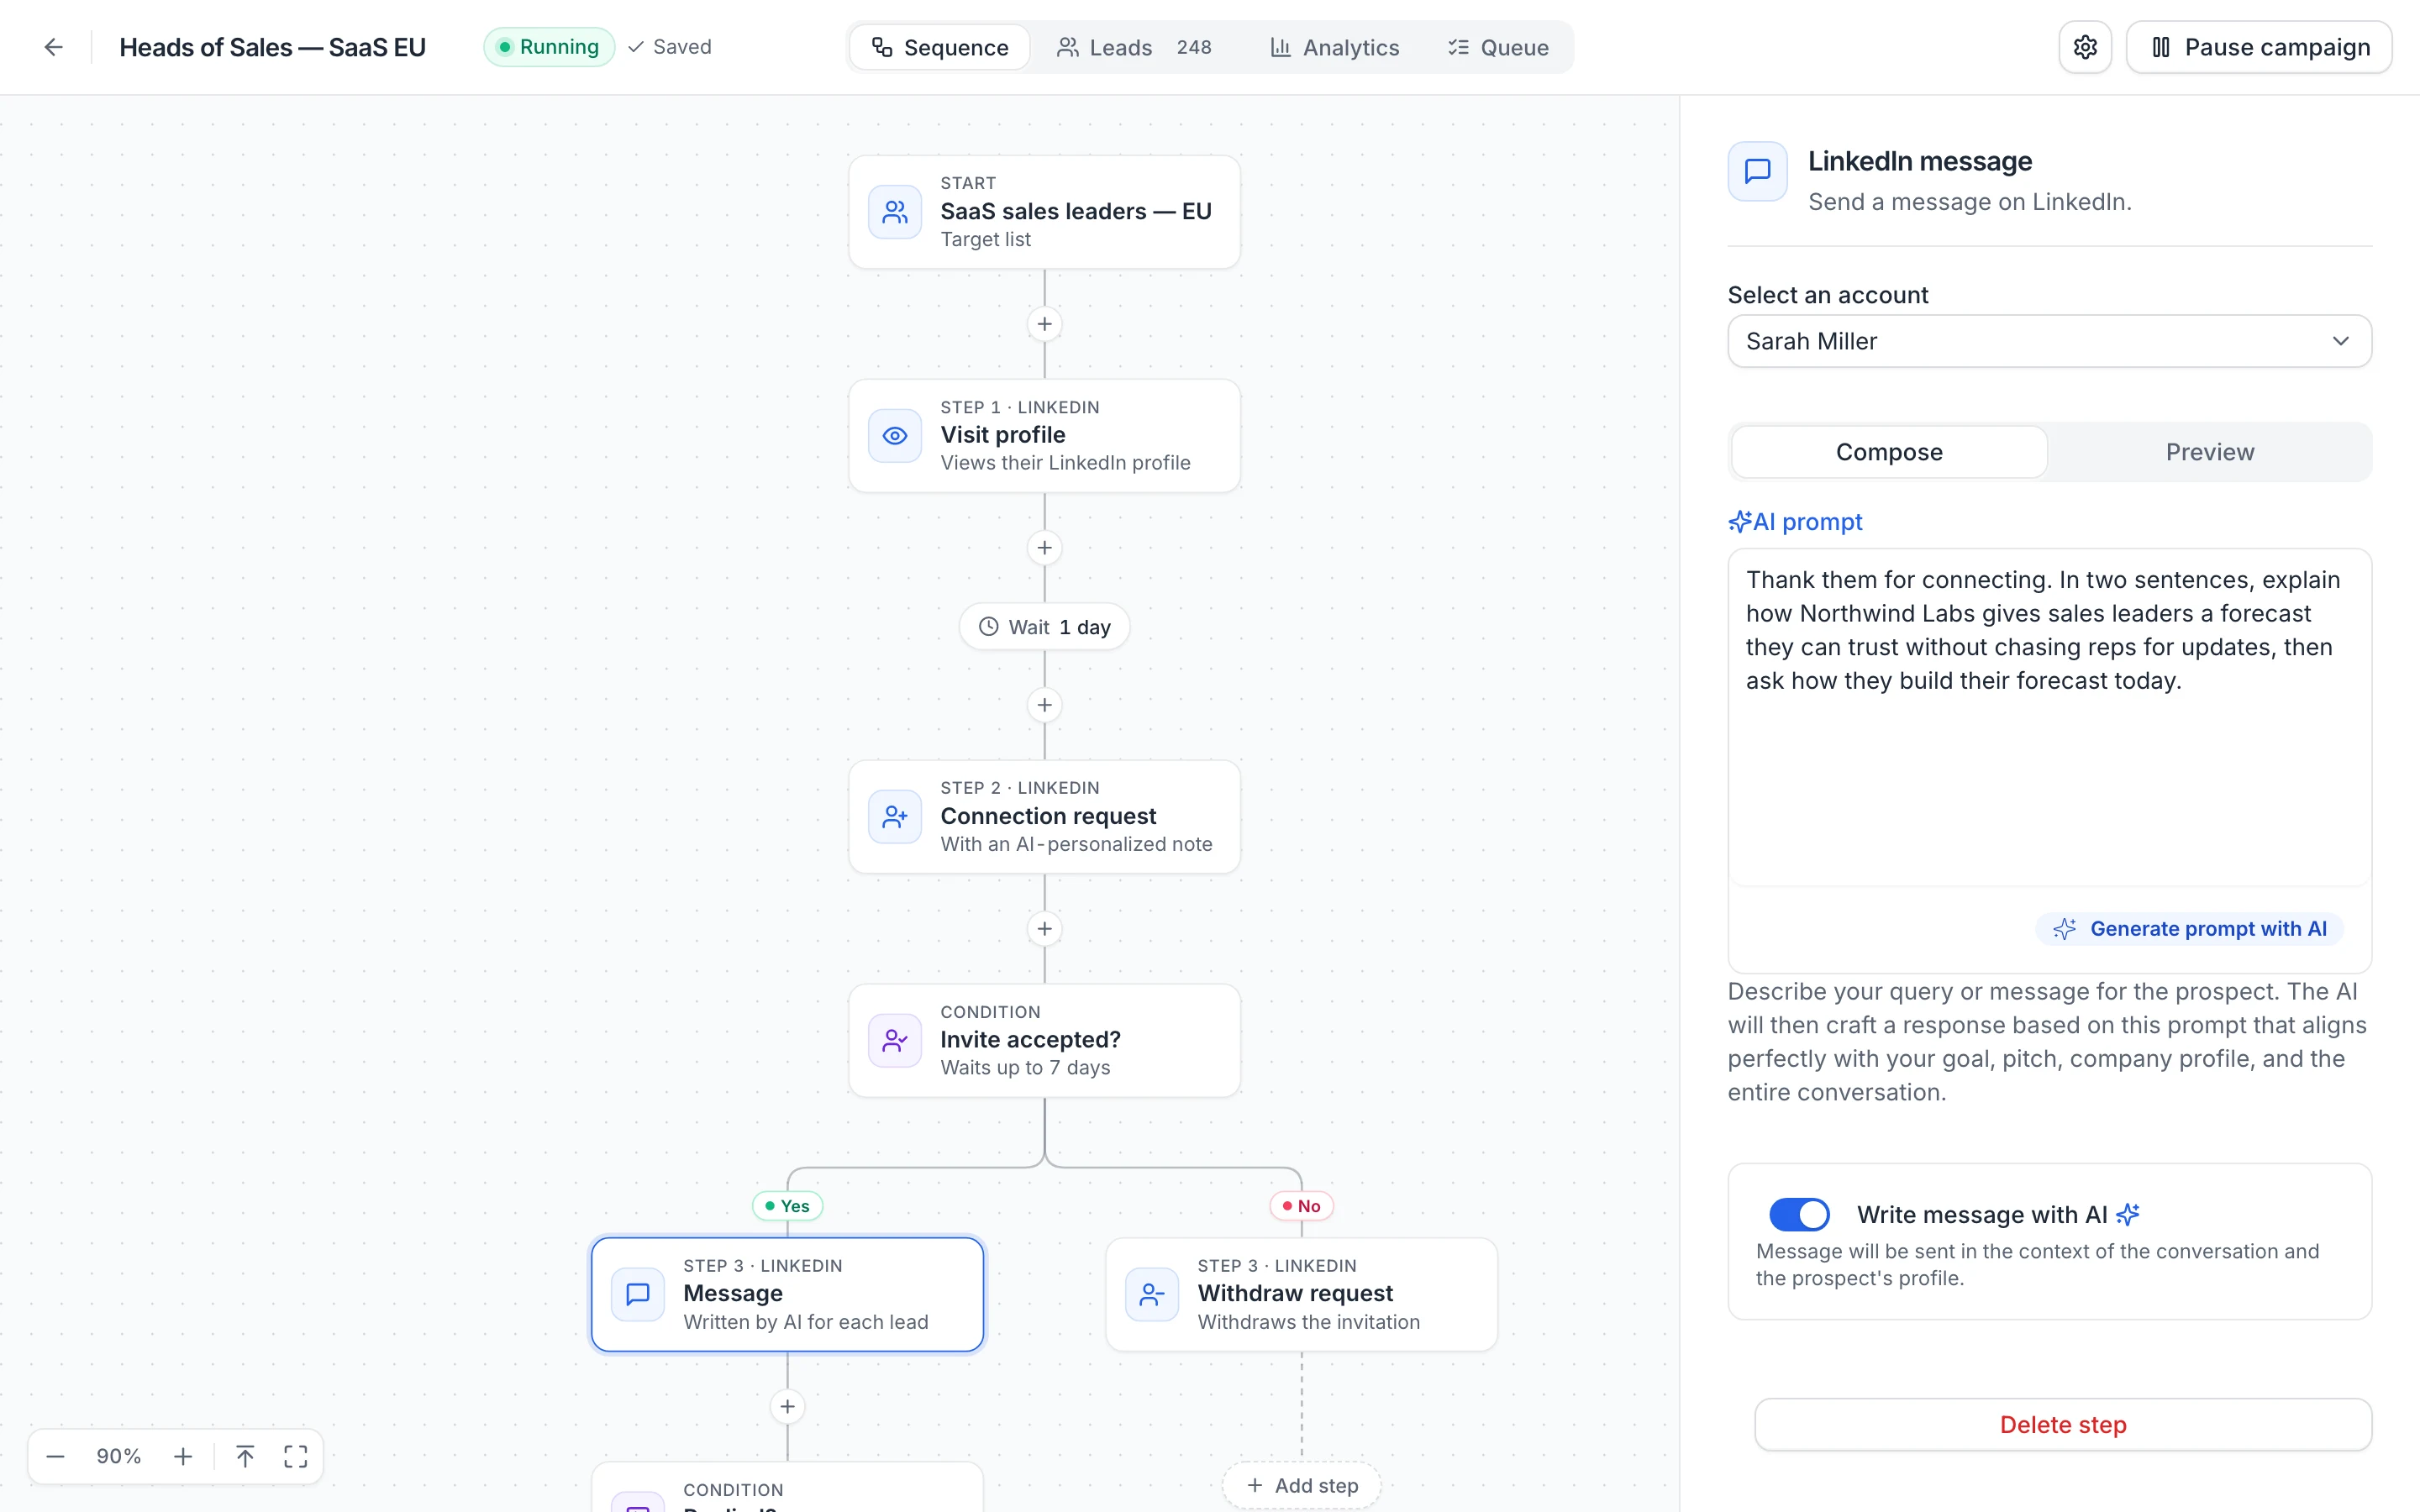The image size is (2420, 1512).
Task: Select the Compose tab
Action: point(1889,452)
